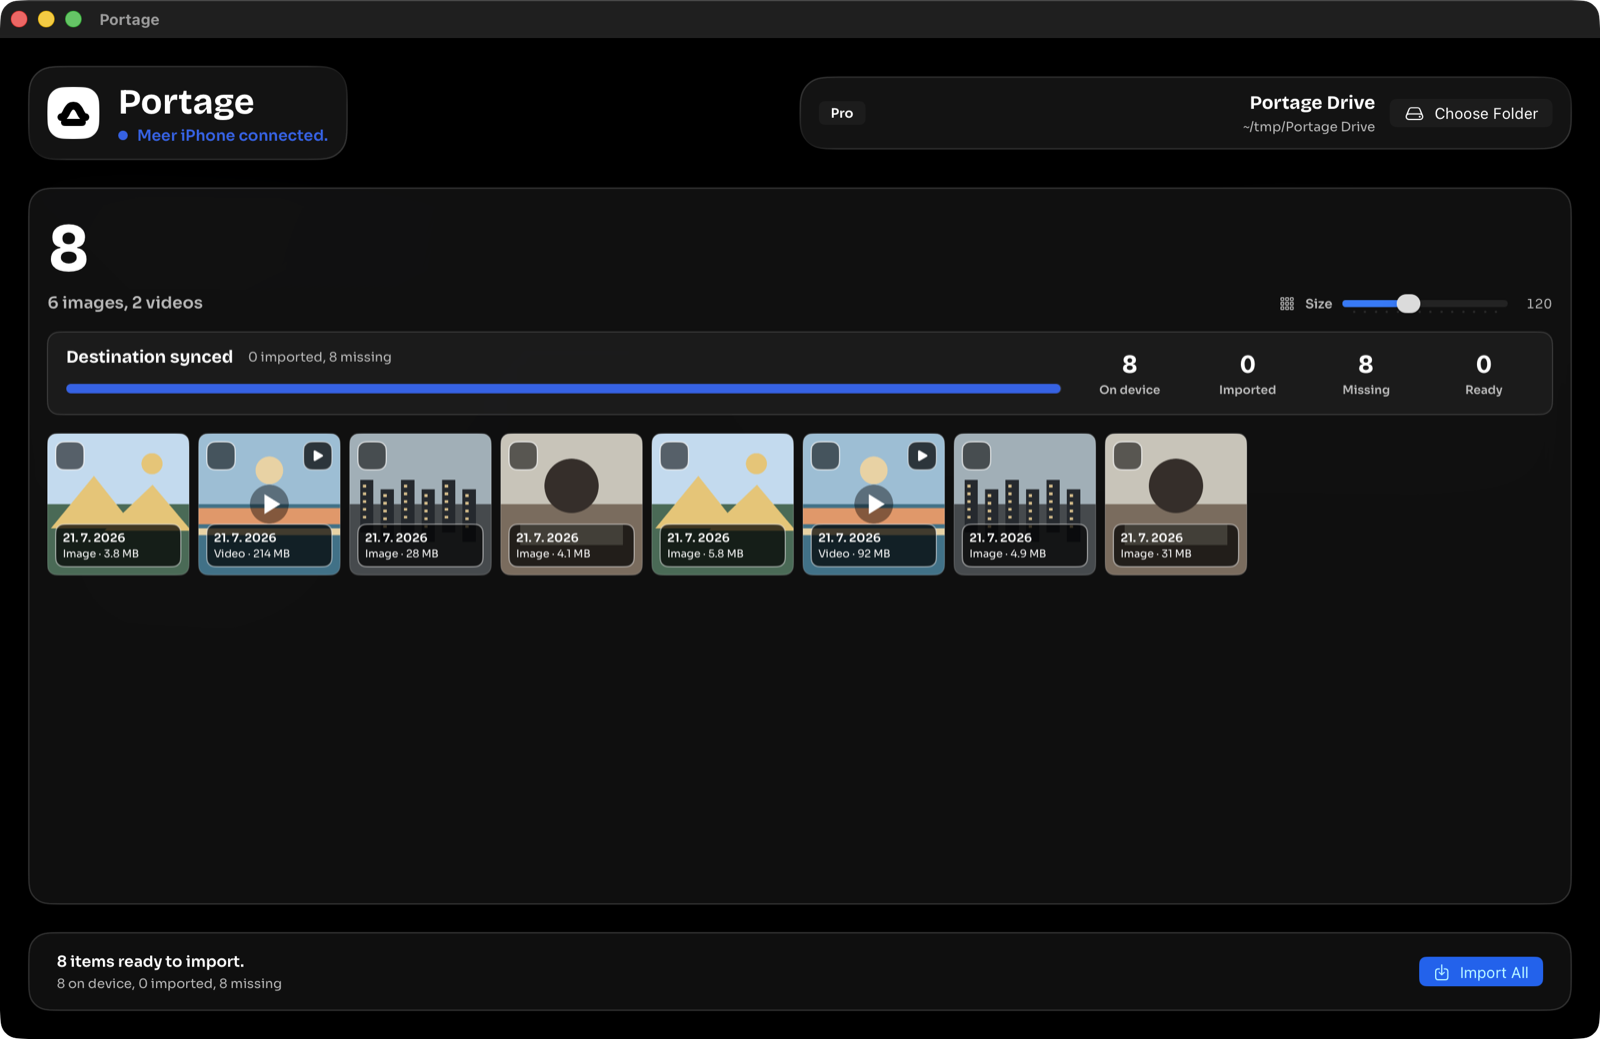
Task: Select the 31 MB image thumbnail
Action: (x=1176, y=504)
